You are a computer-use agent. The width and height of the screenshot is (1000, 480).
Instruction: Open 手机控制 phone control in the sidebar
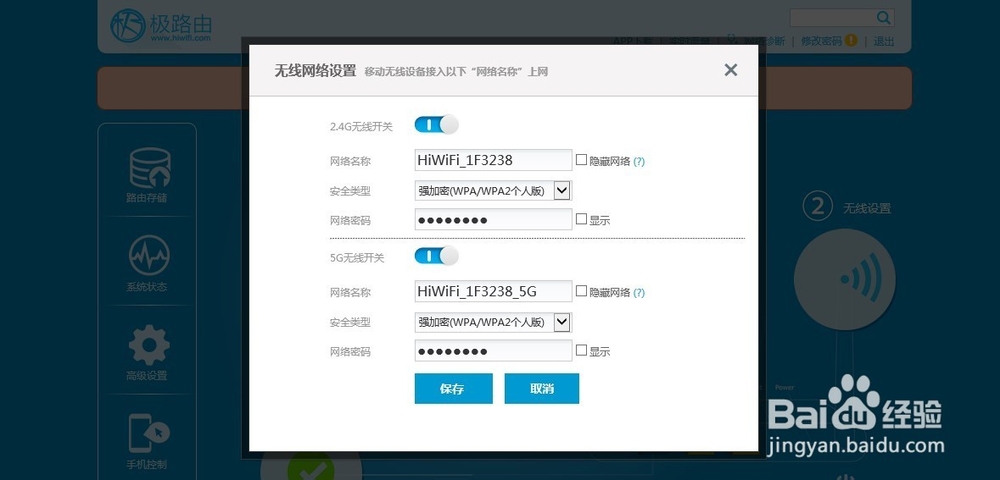(148, 441)
